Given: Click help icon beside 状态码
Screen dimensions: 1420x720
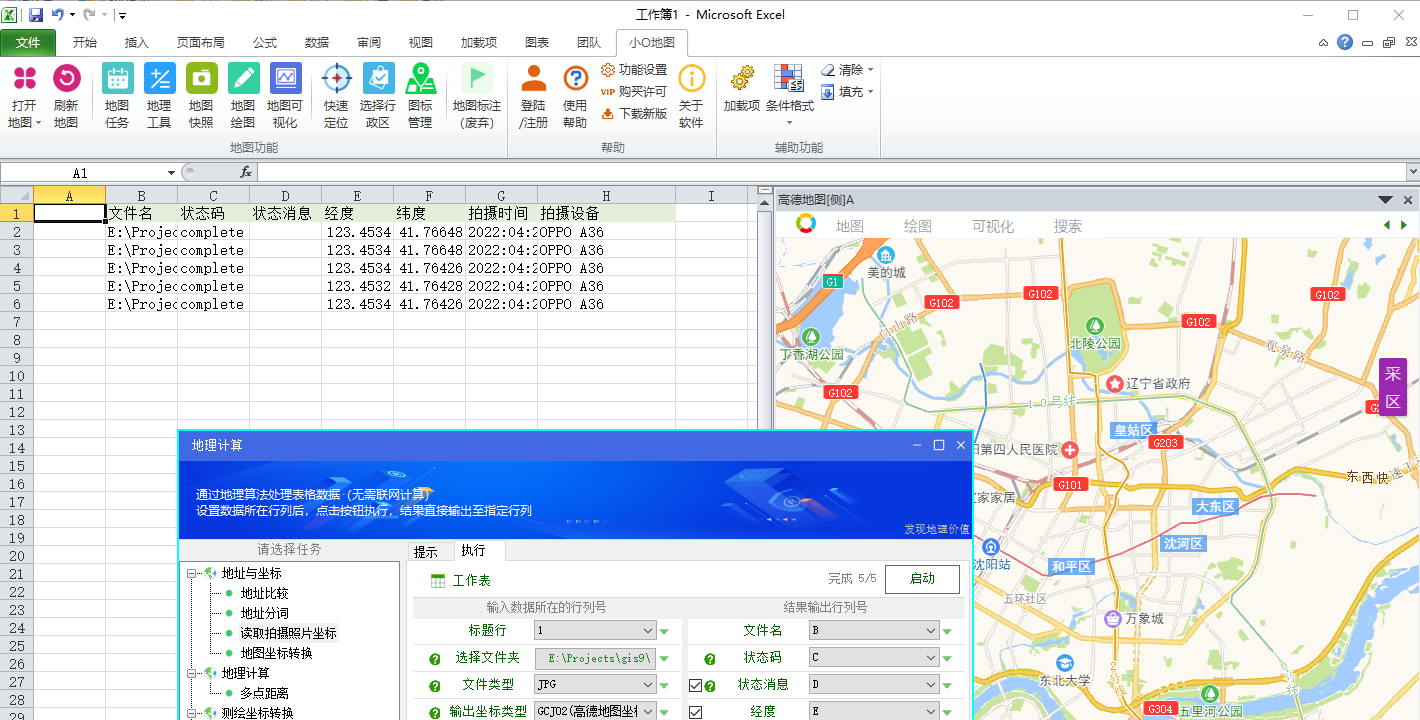Looking at the screenshot, I should (x=710, y=659).
